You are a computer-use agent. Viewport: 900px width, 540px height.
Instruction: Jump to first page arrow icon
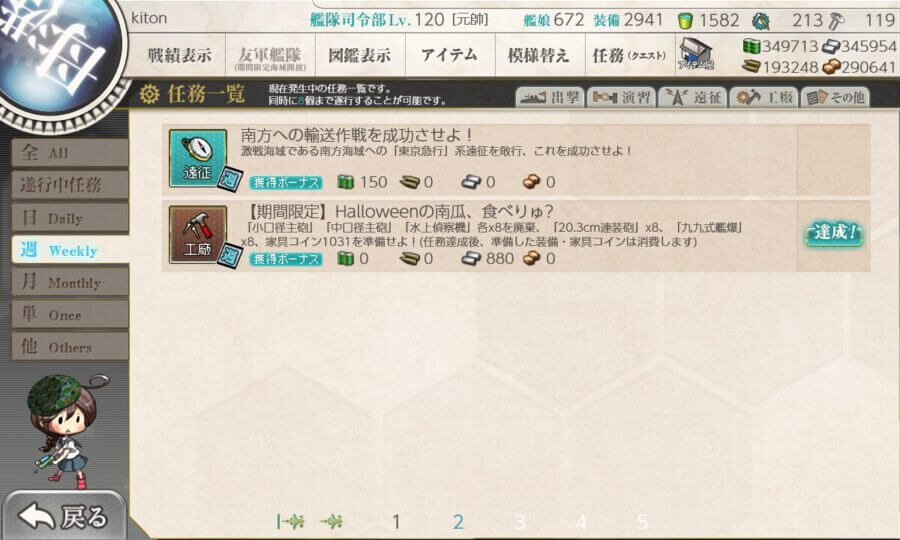290,521
